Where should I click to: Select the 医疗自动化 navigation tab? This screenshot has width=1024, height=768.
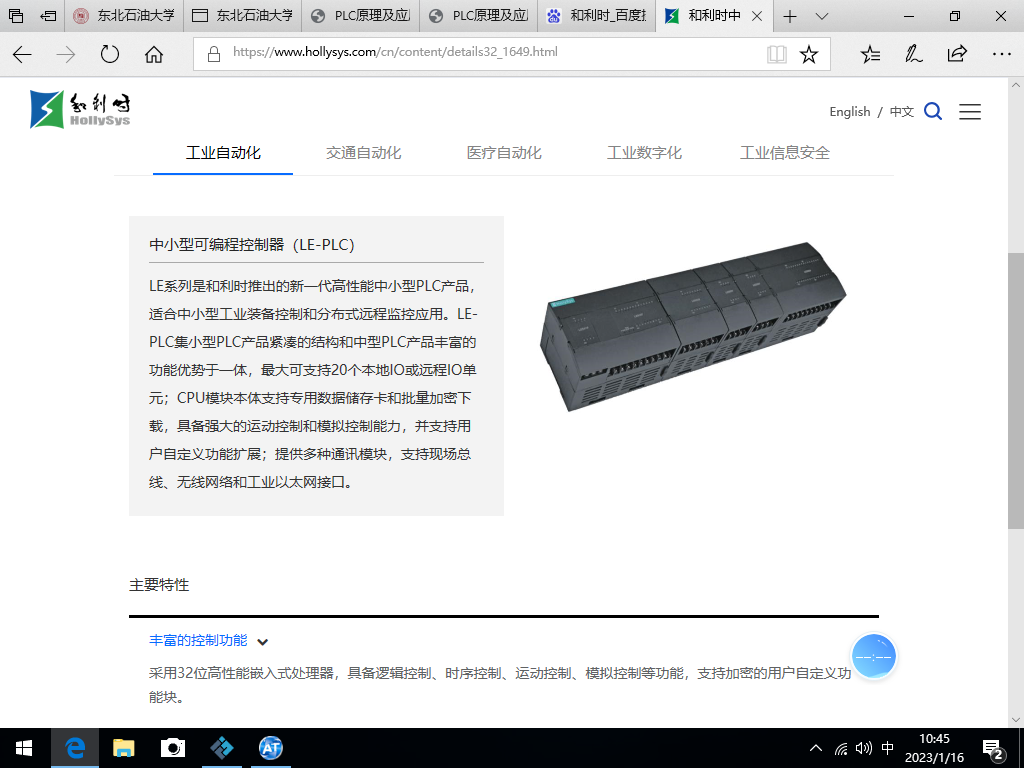(x=504, y=153)
